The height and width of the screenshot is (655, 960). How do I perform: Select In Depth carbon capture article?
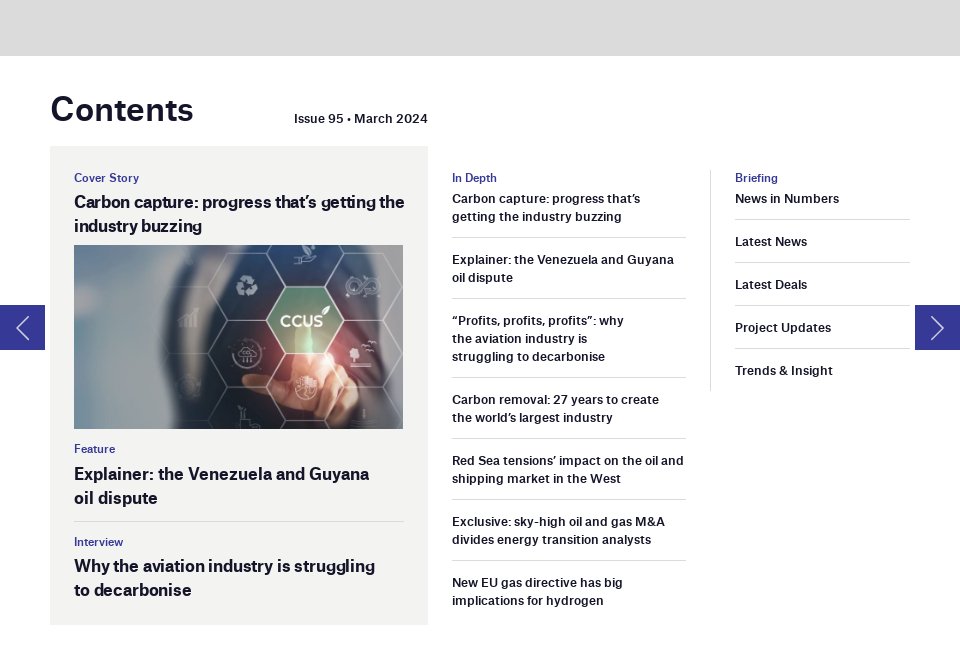pyautogui.click(x=546, y=208)
